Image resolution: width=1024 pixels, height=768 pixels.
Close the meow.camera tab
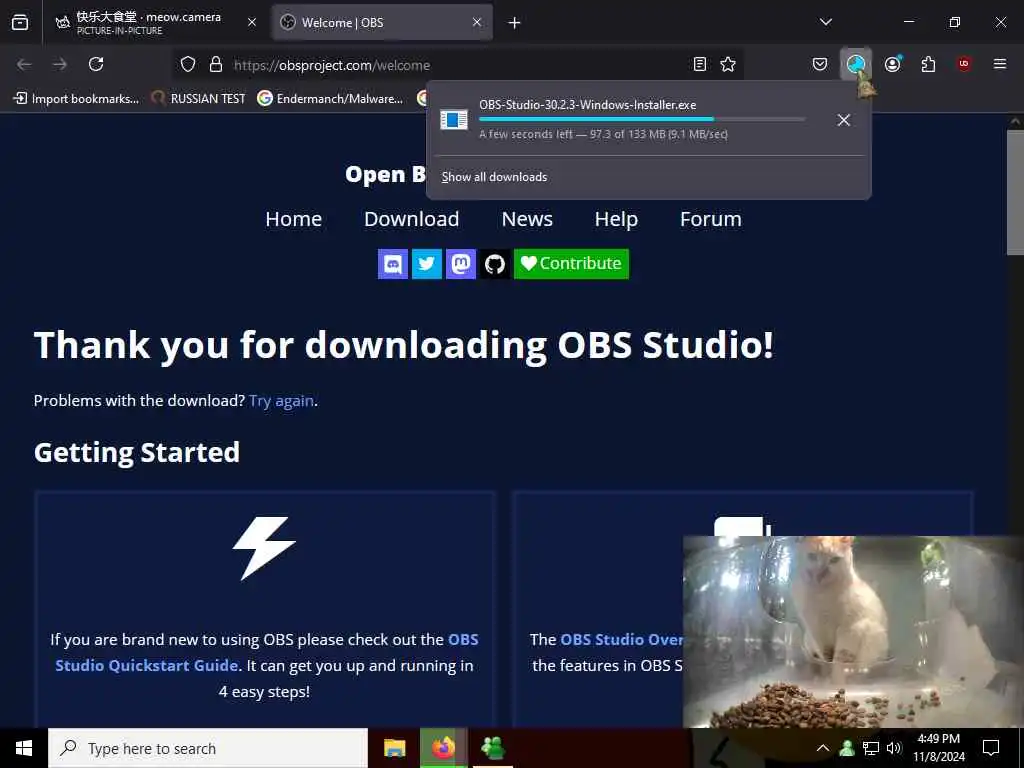[252, 22]
